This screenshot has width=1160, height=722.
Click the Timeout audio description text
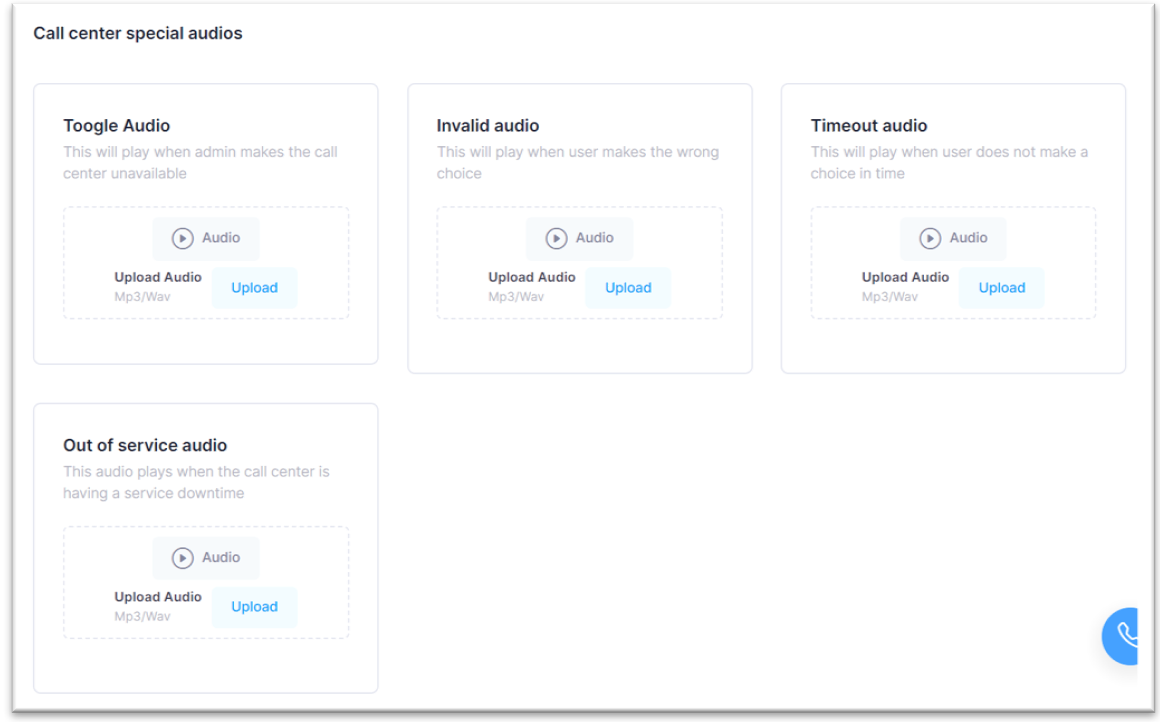point(949,163)
